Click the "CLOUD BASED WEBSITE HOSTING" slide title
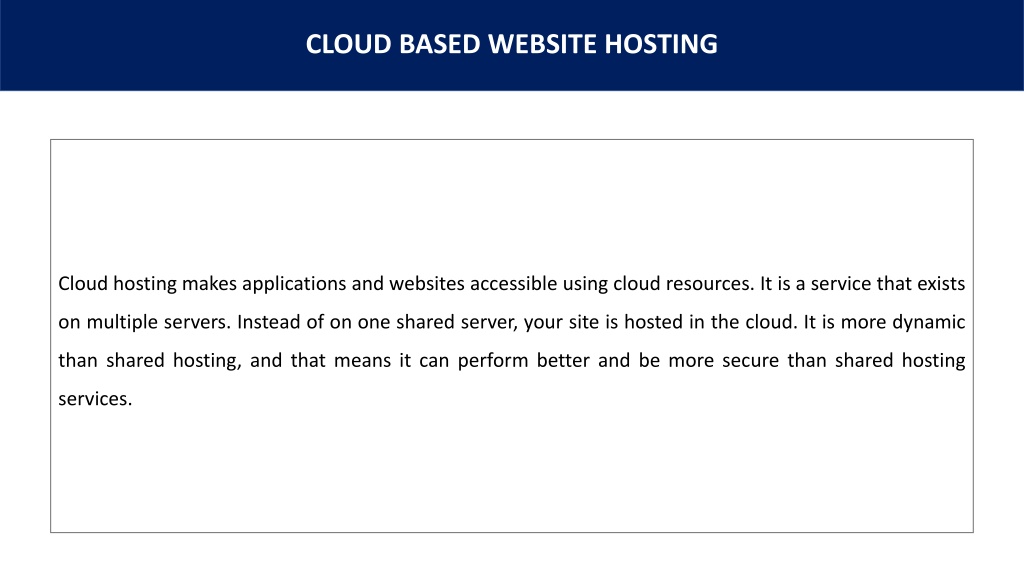The image size is (1024, 576). tap(511, 44)
